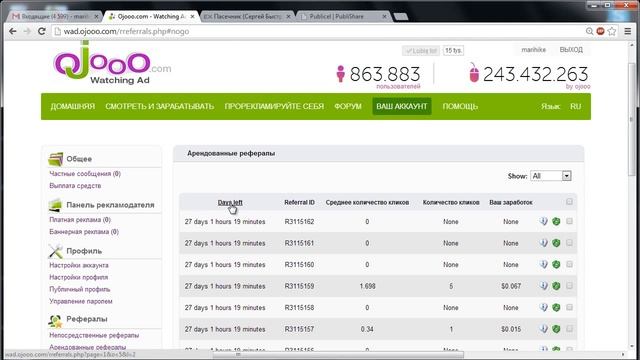Open Платная реклама (0) link
The image size is (640, 360).
[80, 220]
